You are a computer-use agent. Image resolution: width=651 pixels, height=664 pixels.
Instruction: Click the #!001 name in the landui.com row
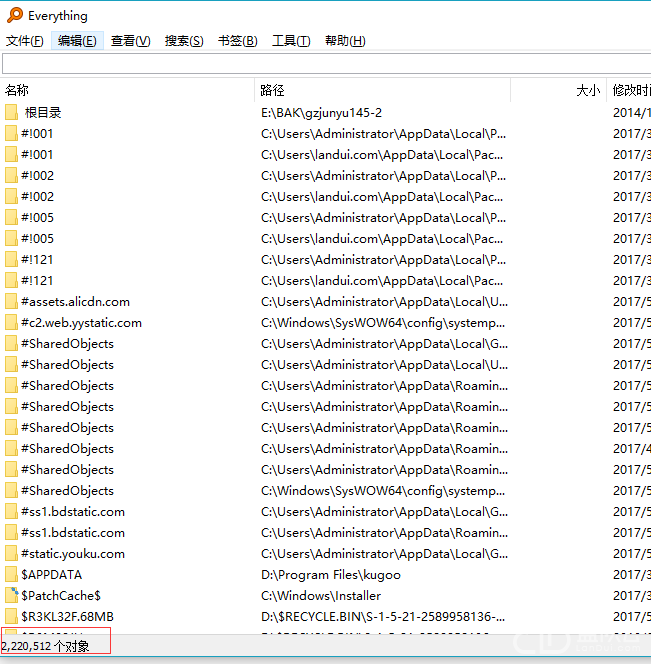(x=37, y=155)
